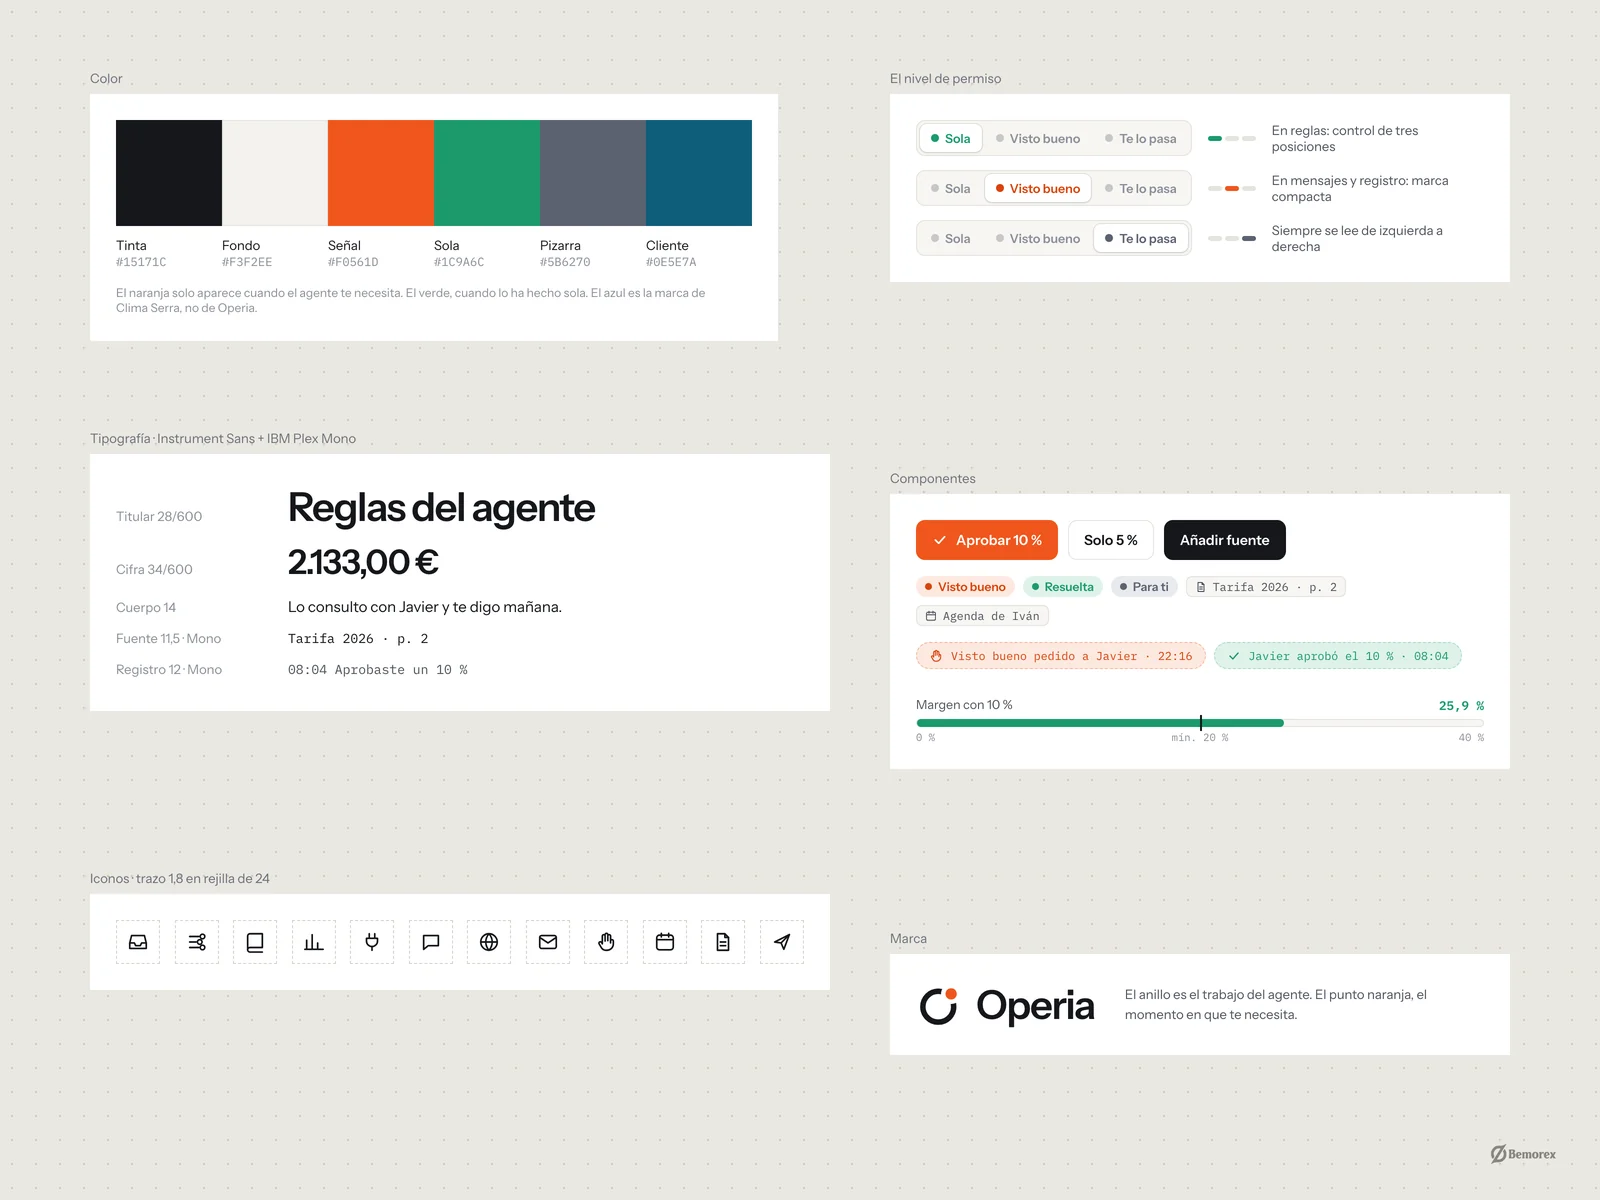This screenshot has height=1200, width=1600.
Task: Choose 'Sola' in the row with Visto bueno active
Action: 950,188
